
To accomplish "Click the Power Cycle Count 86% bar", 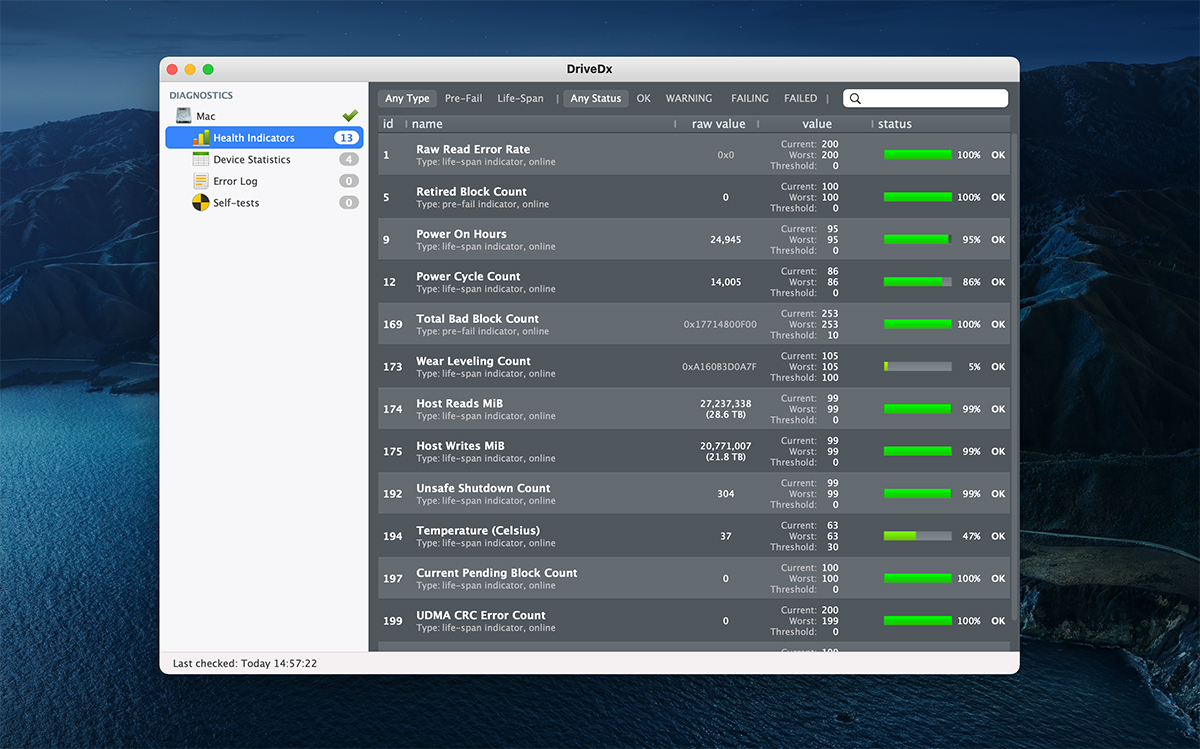I will click(x=918, y=282).
